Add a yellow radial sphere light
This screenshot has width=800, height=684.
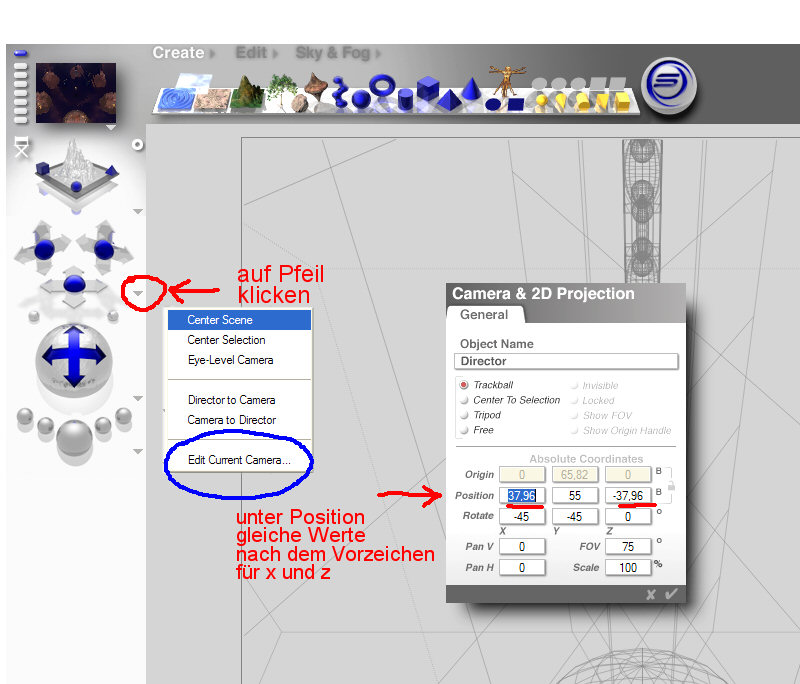click(541, 102)
